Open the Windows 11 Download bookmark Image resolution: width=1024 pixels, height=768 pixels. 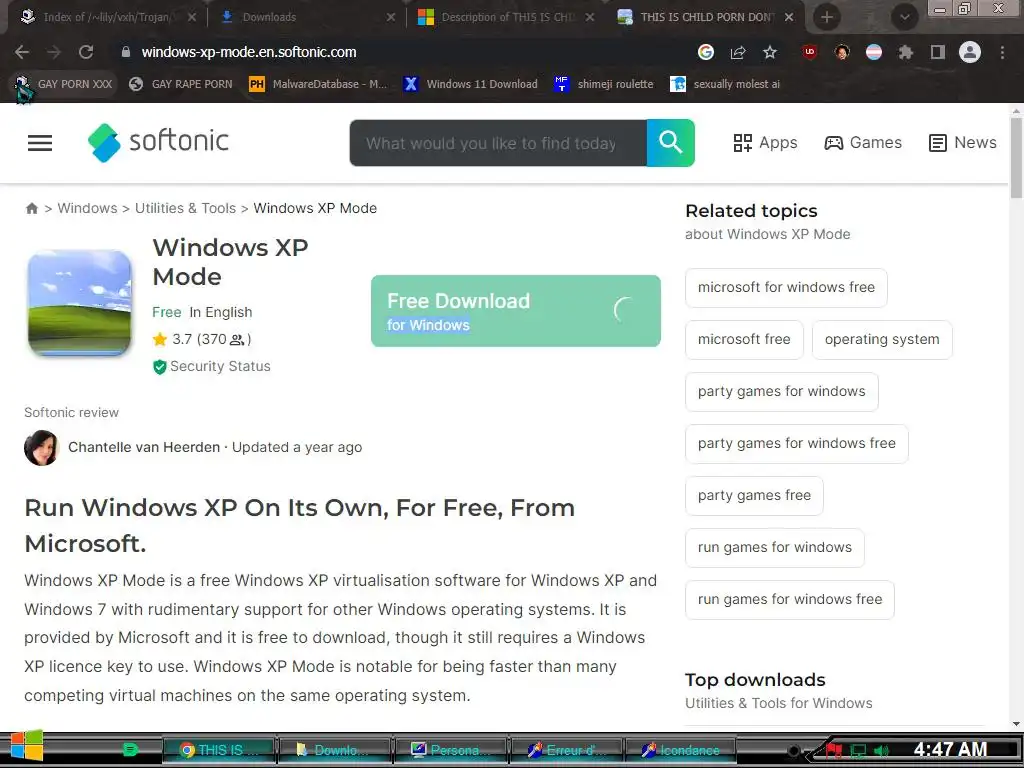click(471, 84)
